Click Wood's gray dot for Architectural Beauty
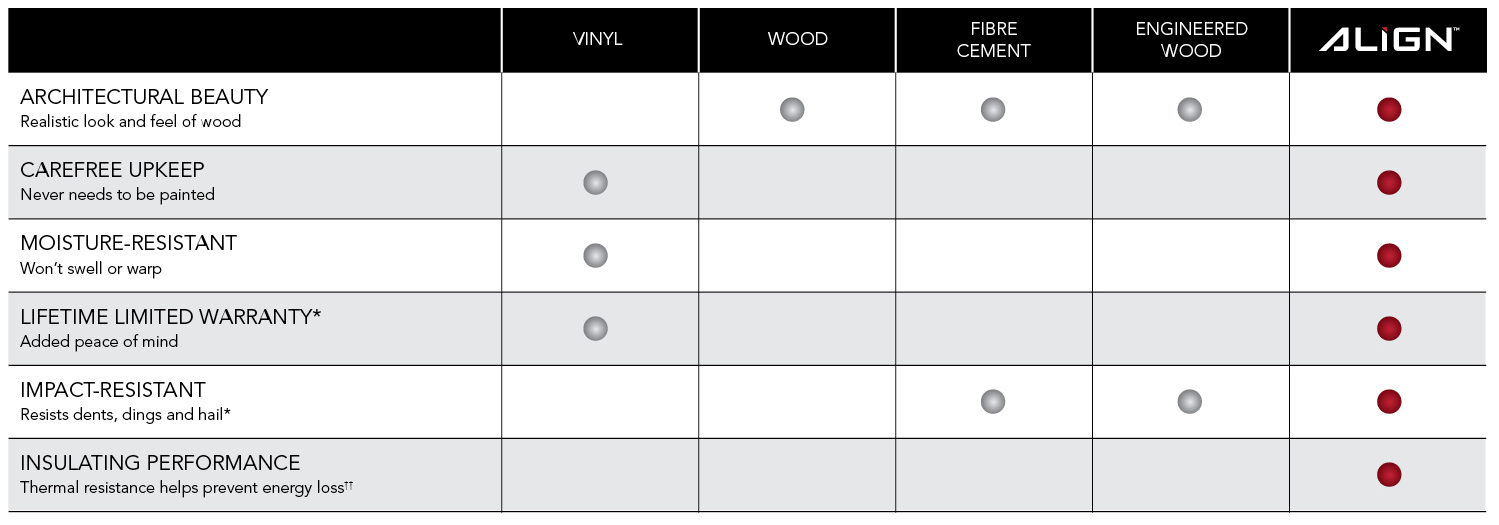The width and height of the screenshot is (1499, 525). click(x=792, y=109)
